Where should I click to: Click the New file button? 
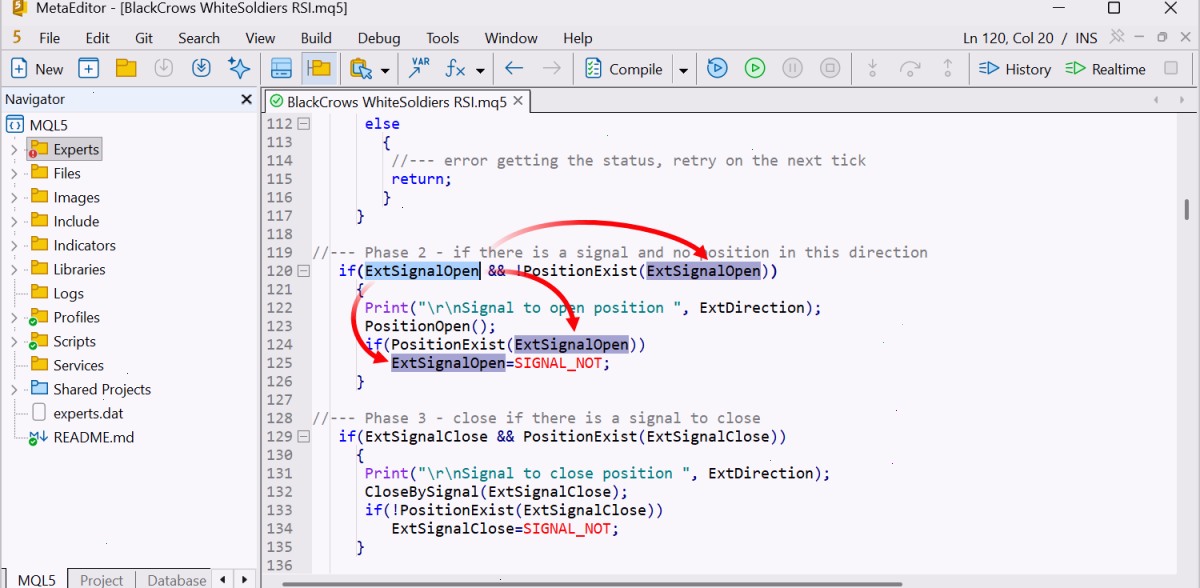click(37, 69)
